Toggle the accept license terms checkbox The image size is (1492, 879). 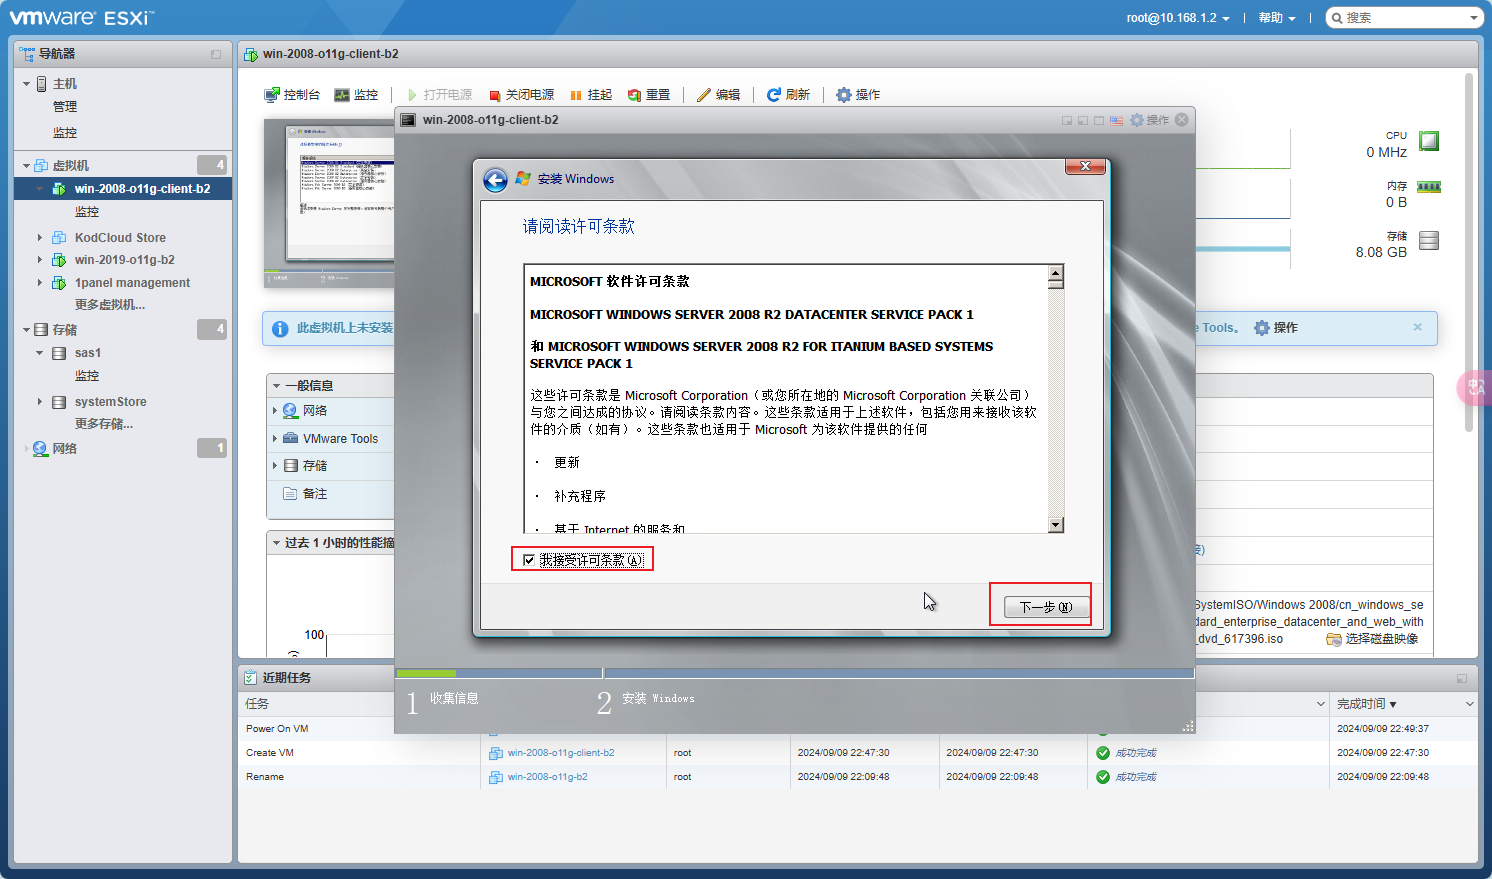point(529,560)
